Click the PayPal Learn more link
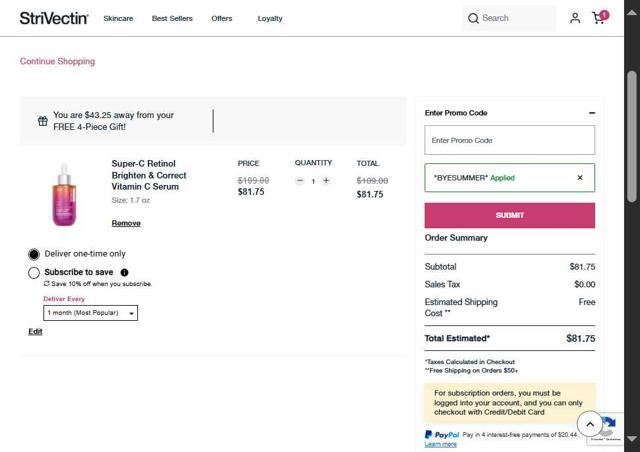Viewport: 640px width, 452px height. (440, 444)
